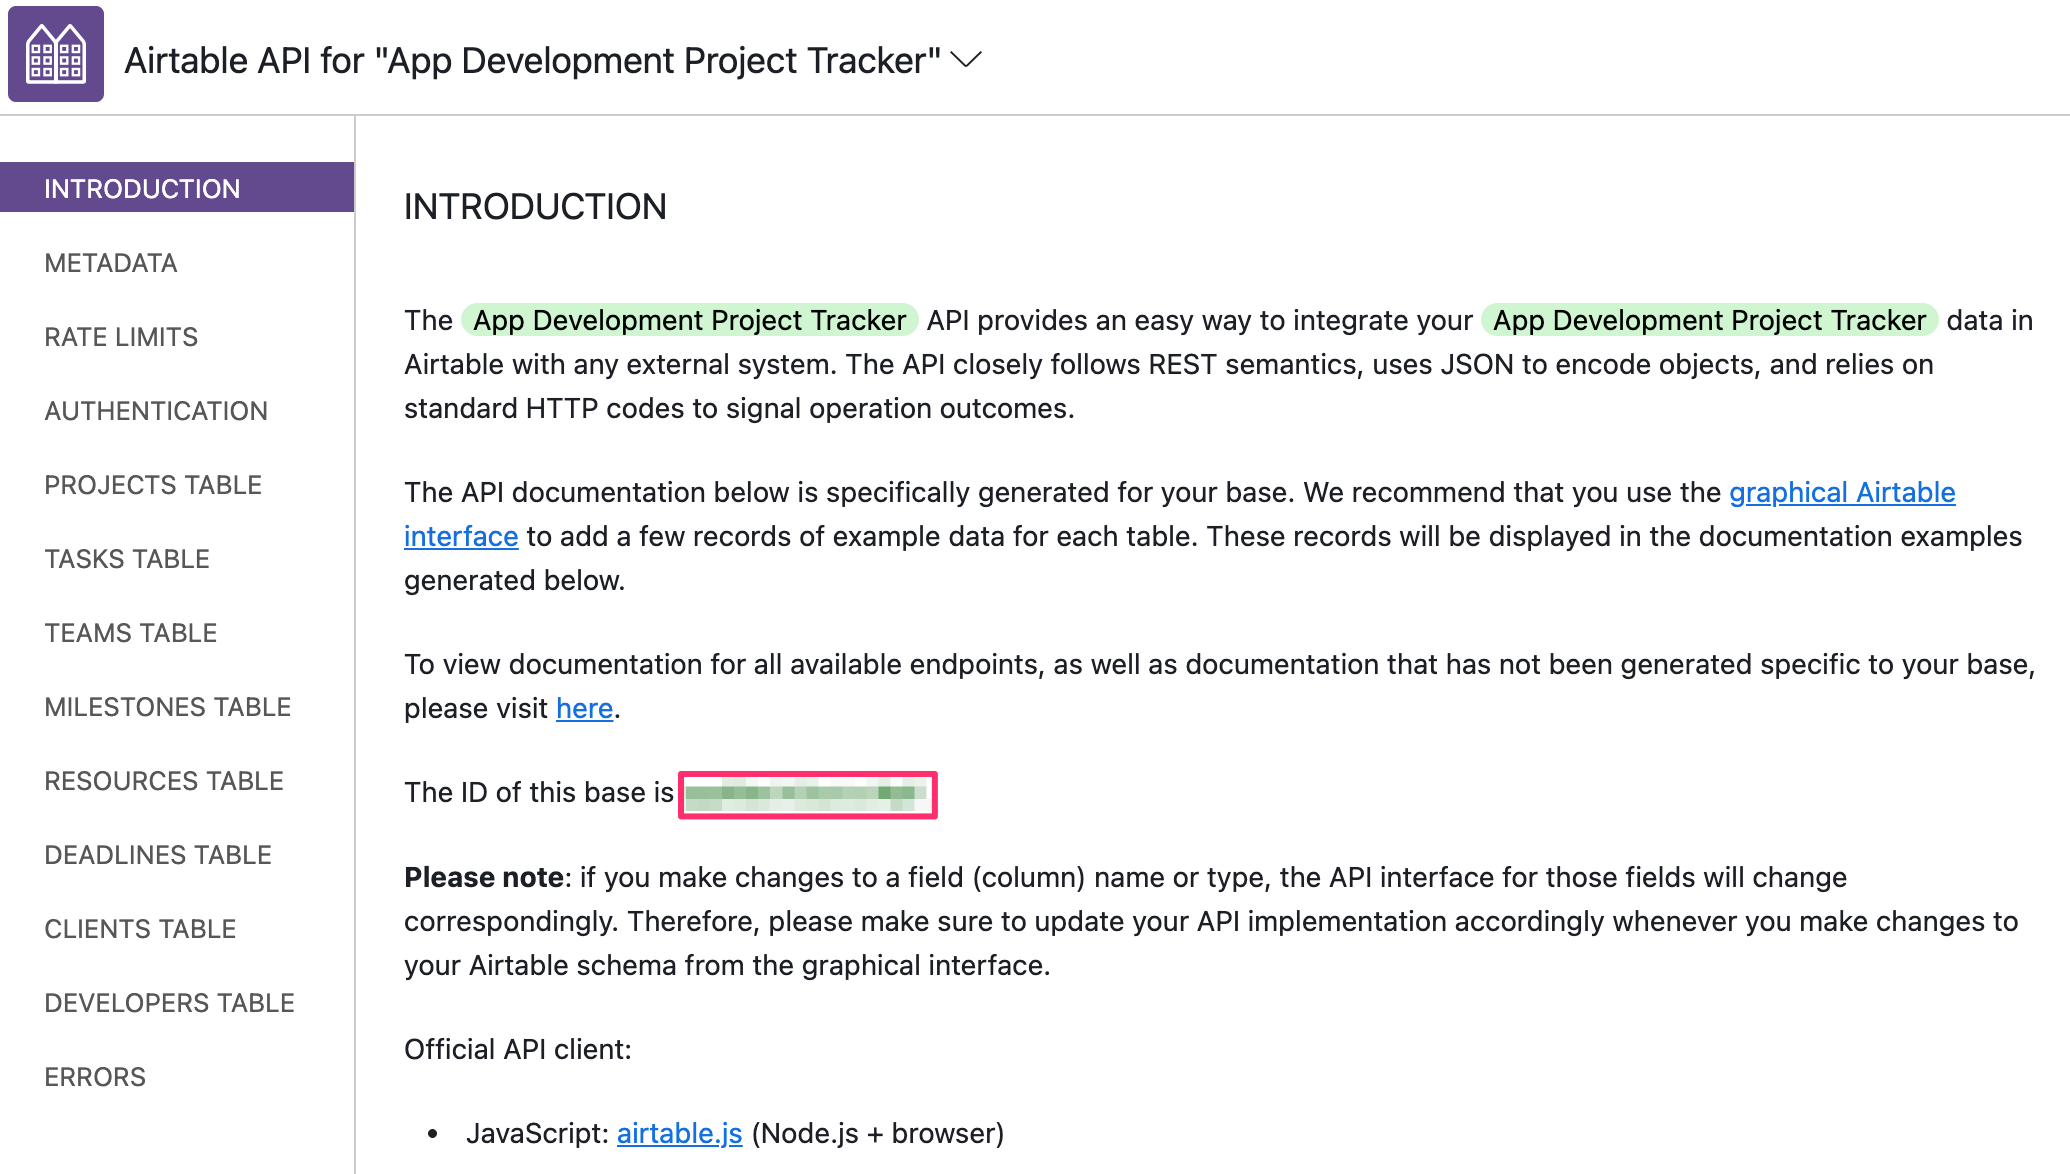
Task: Click the first highlighted 'App Development Project Tracker' tag
Action: pyautogui.click(x=690, y=320)
